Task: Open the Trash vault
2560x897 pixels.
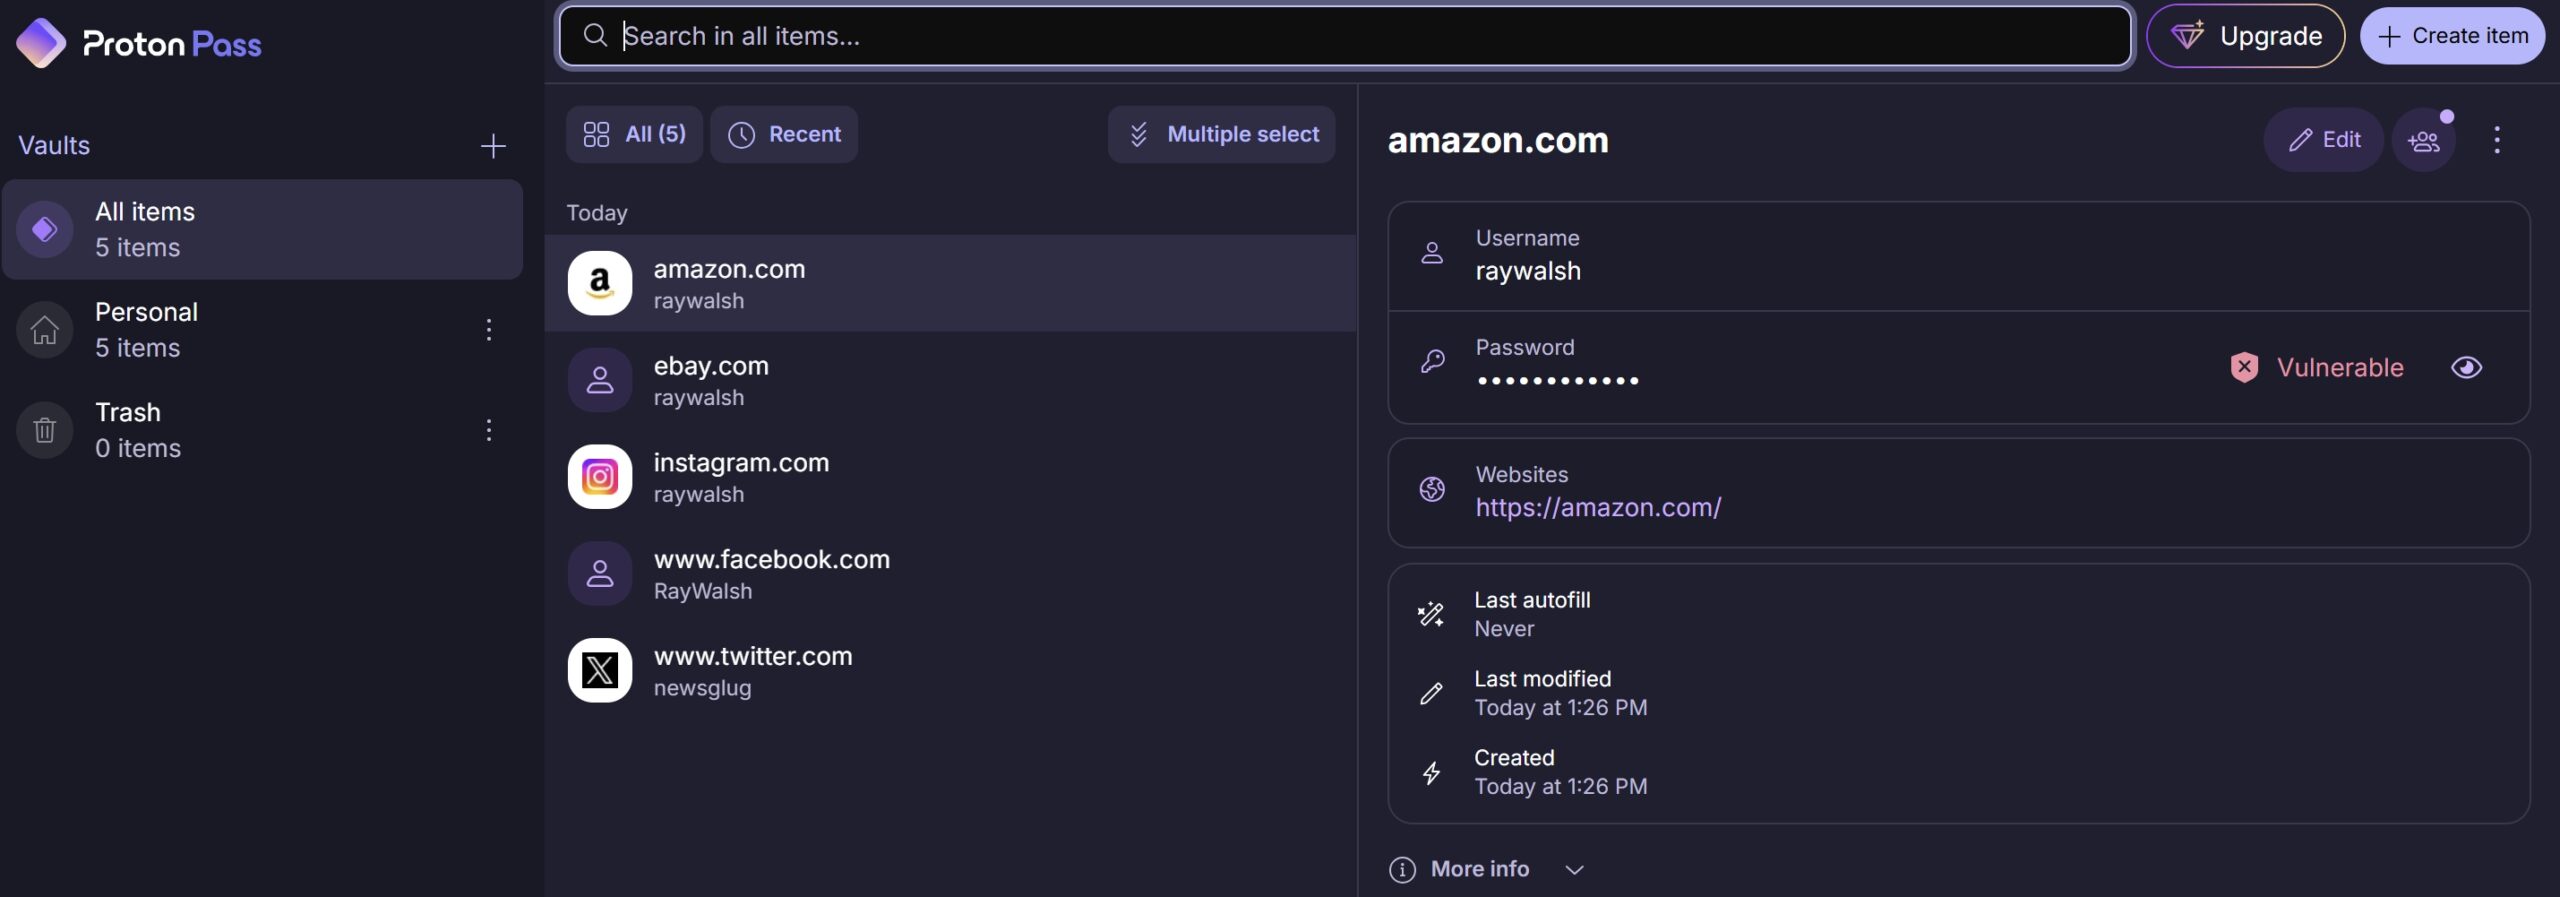Action: [x=262, y=430]
